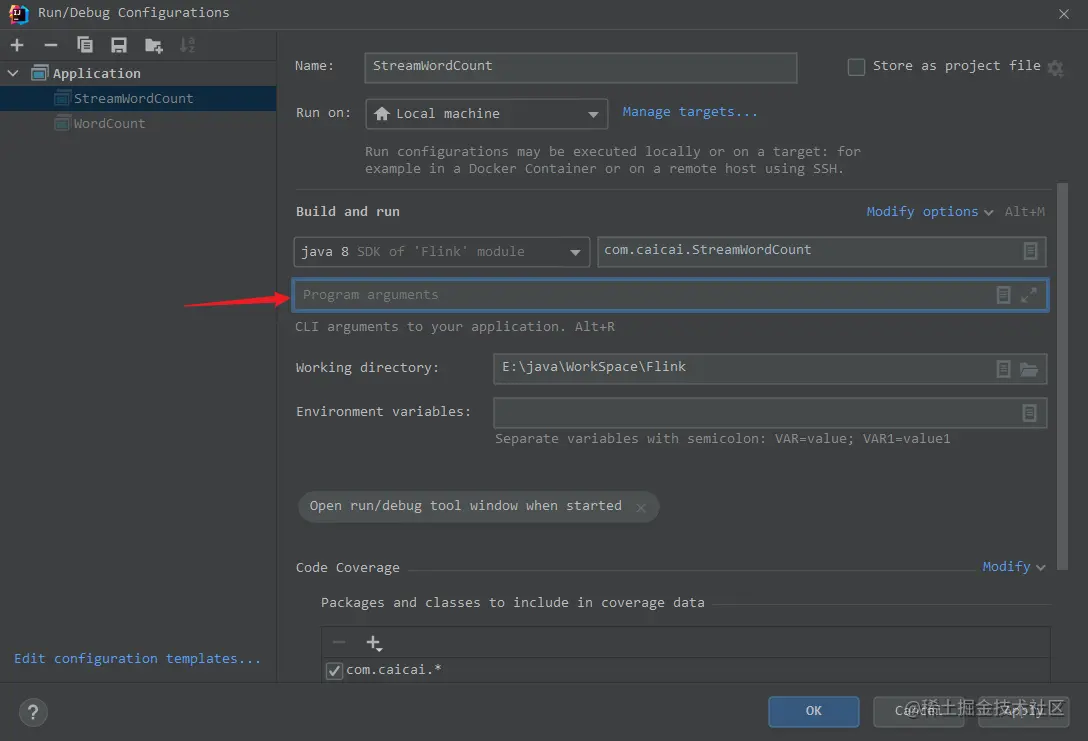Uncheck com.caicai.* coverage entry
1088x741 pixels.
click(334, 670)
